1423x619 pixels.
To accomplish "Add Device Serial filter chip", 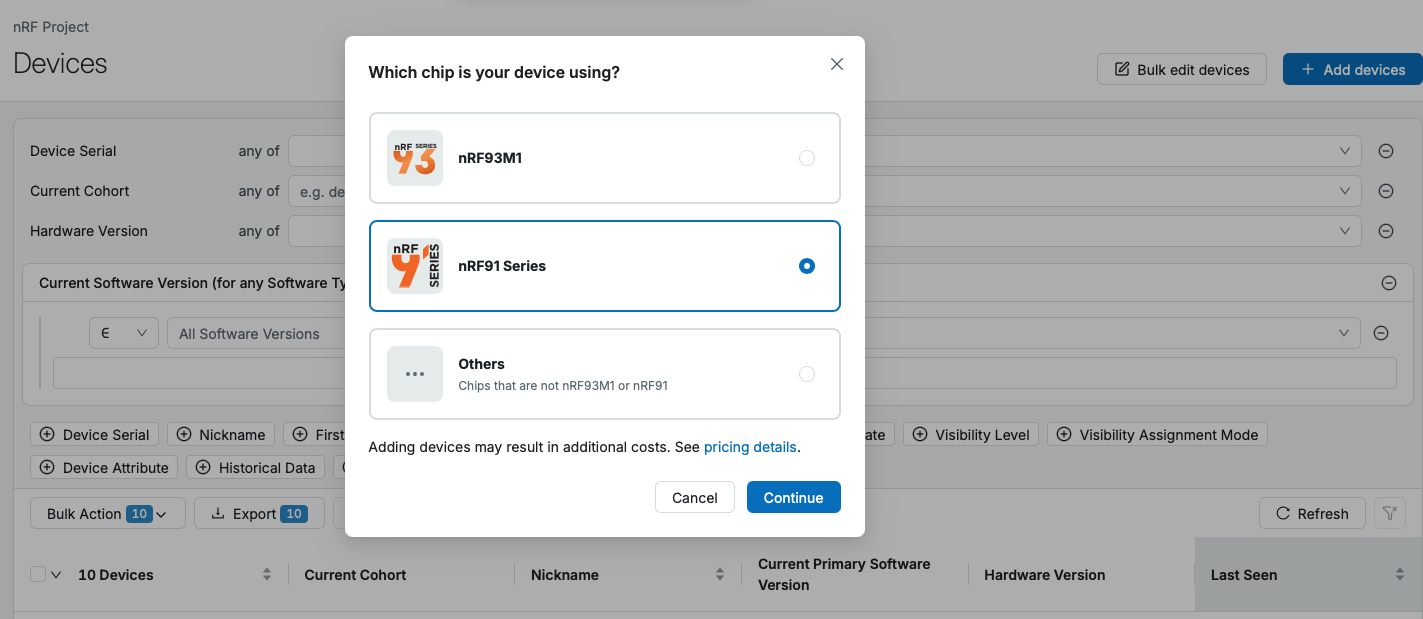I will tap(94, 434).
